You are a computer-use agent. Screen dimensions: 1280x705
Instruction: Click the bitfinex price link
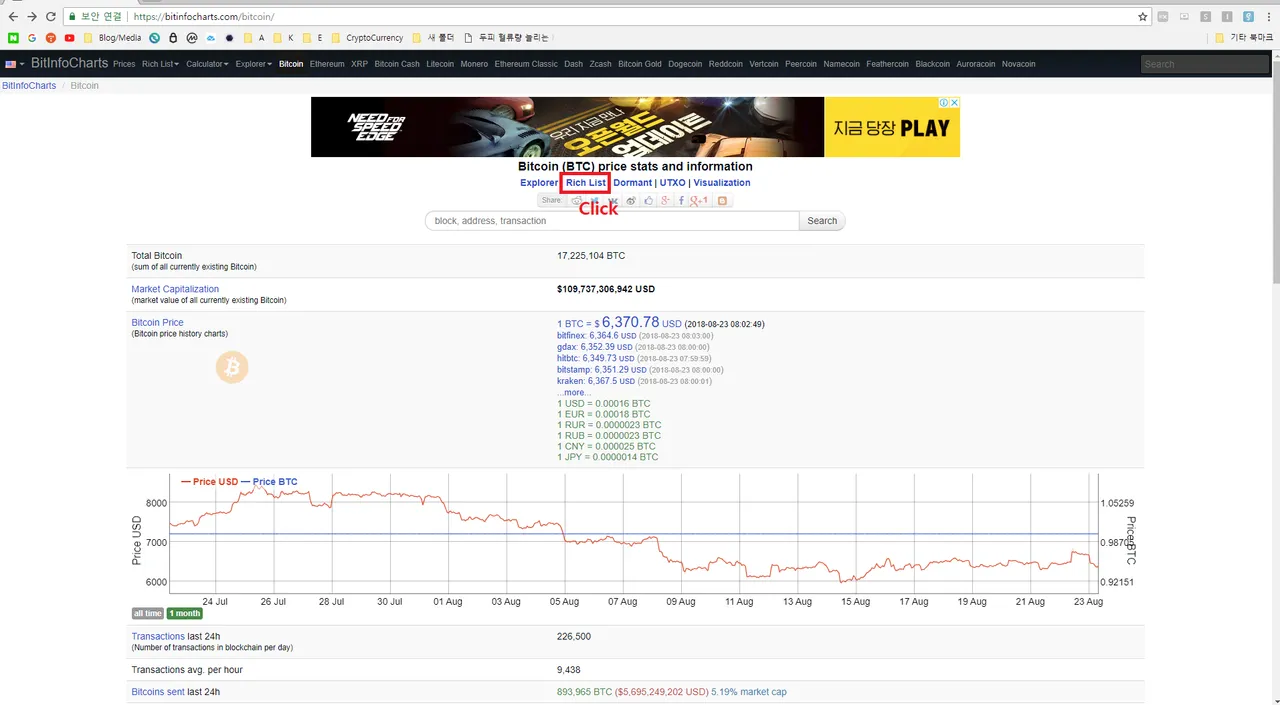595,336
